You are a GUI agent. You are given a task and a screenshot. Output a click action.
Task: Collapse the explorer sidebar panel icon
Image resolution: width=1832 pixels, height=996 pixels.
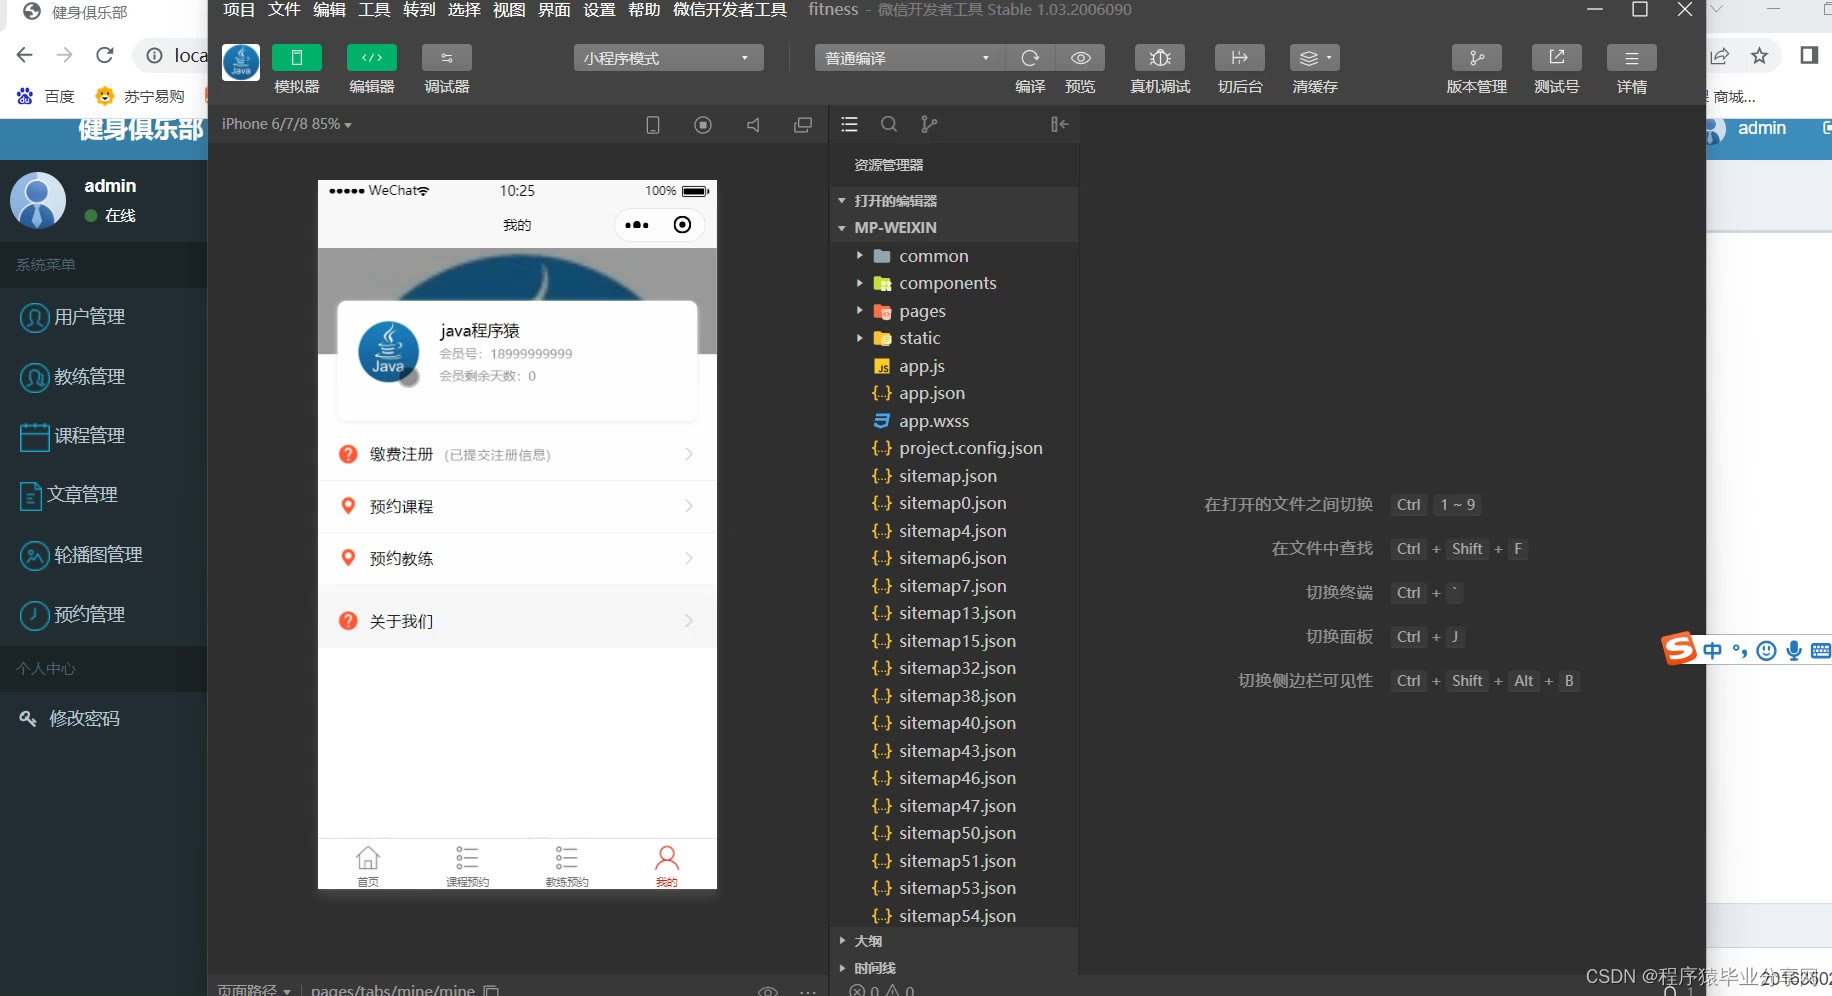(1060, 125)
